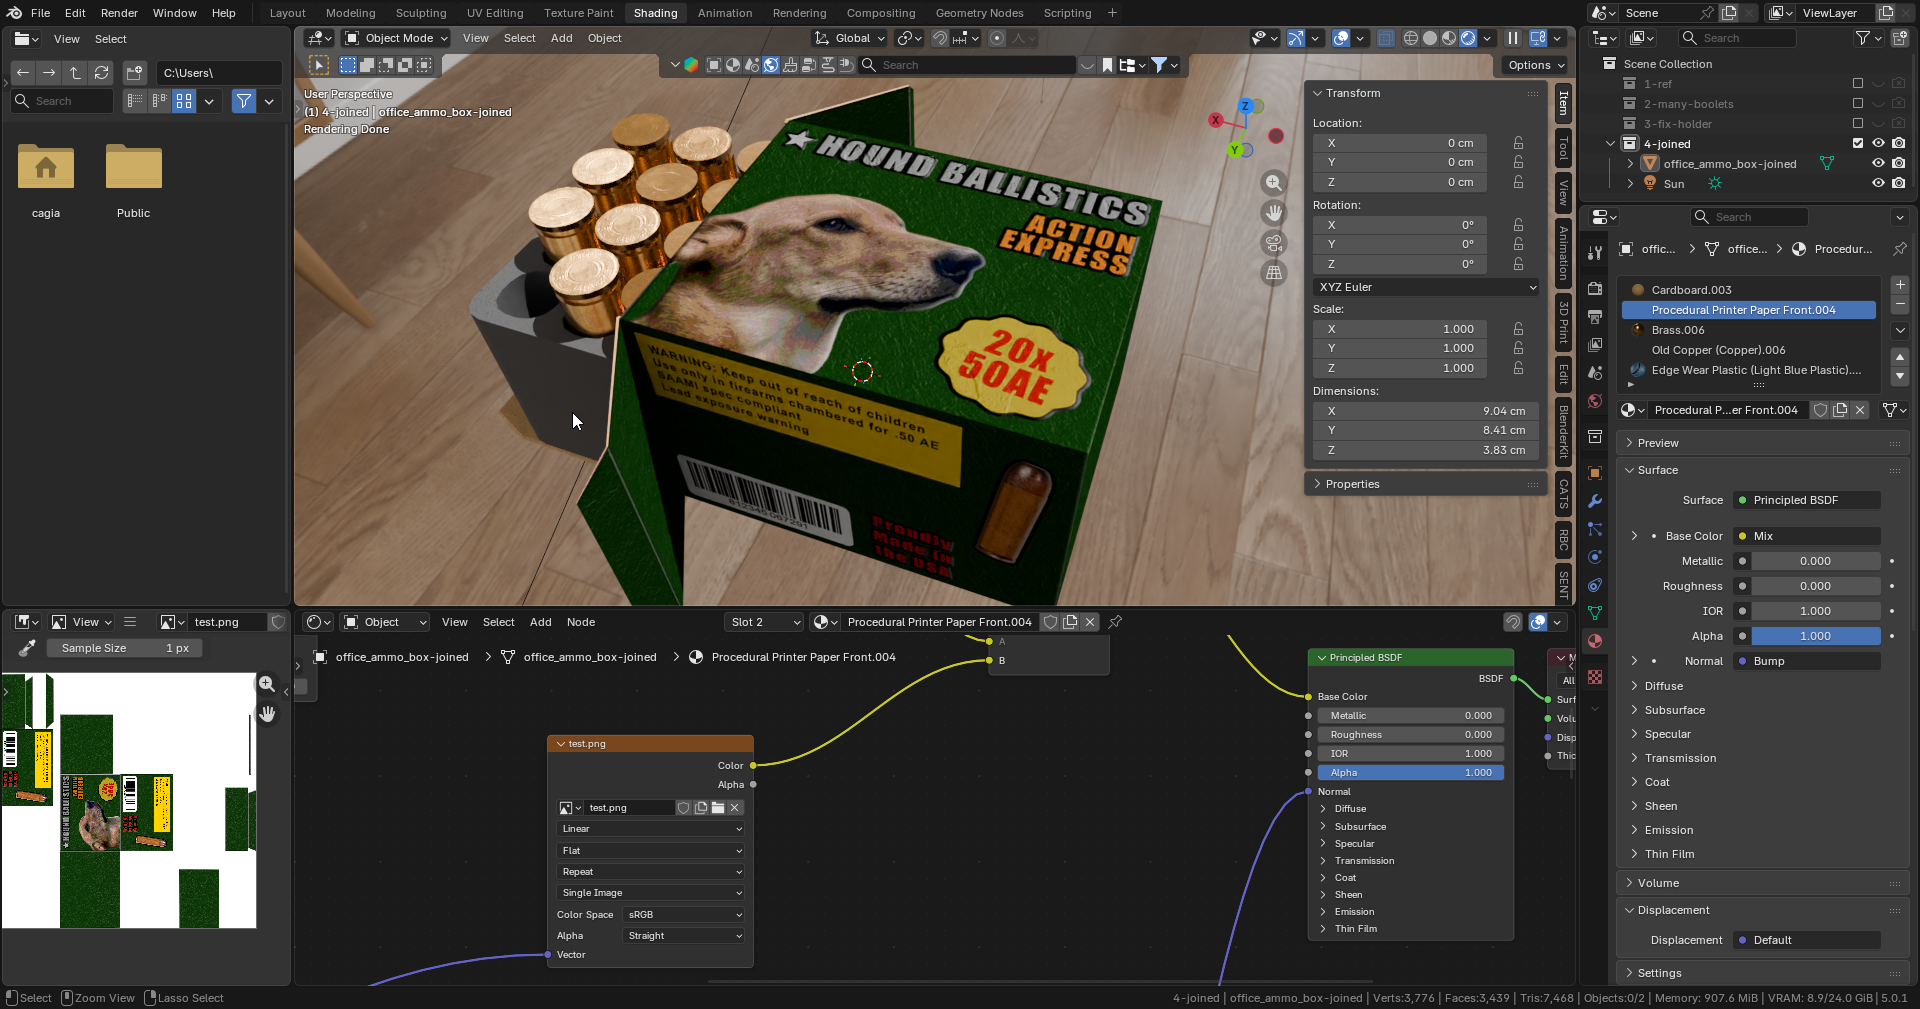Click the Displacement Default button
The height and width of the screenshot is (1009, 1920).
(1807, 940)
